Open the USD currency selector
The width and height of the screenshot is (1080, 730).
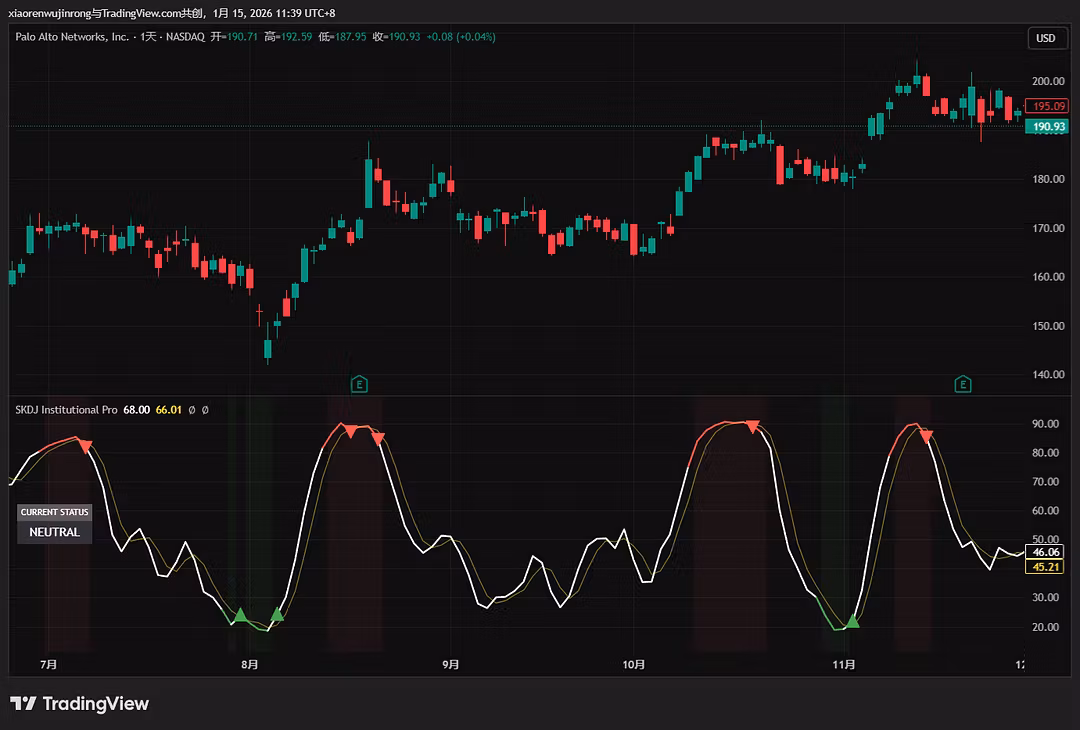1045,38
